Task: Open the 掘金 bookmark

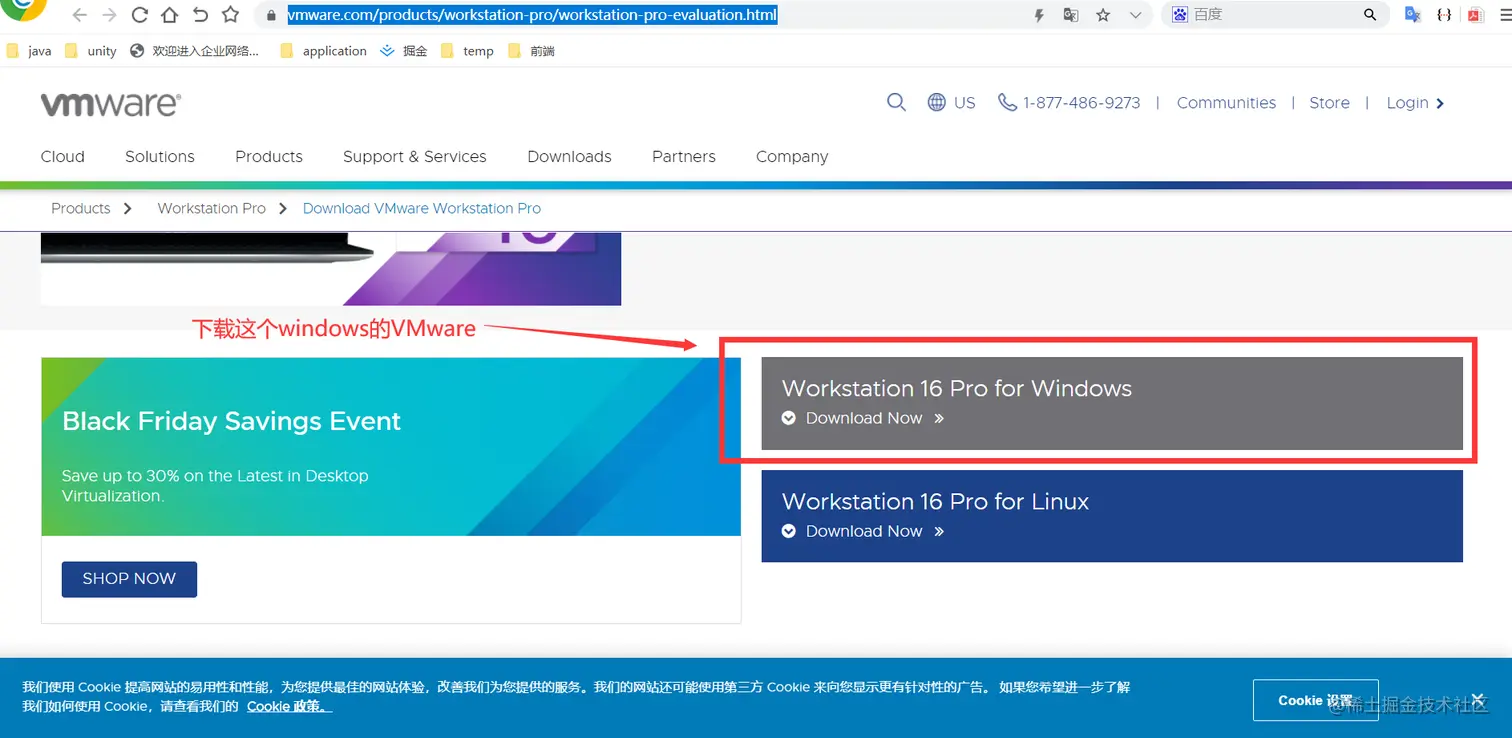Action: pyautogui.click(x=404, y=51)
